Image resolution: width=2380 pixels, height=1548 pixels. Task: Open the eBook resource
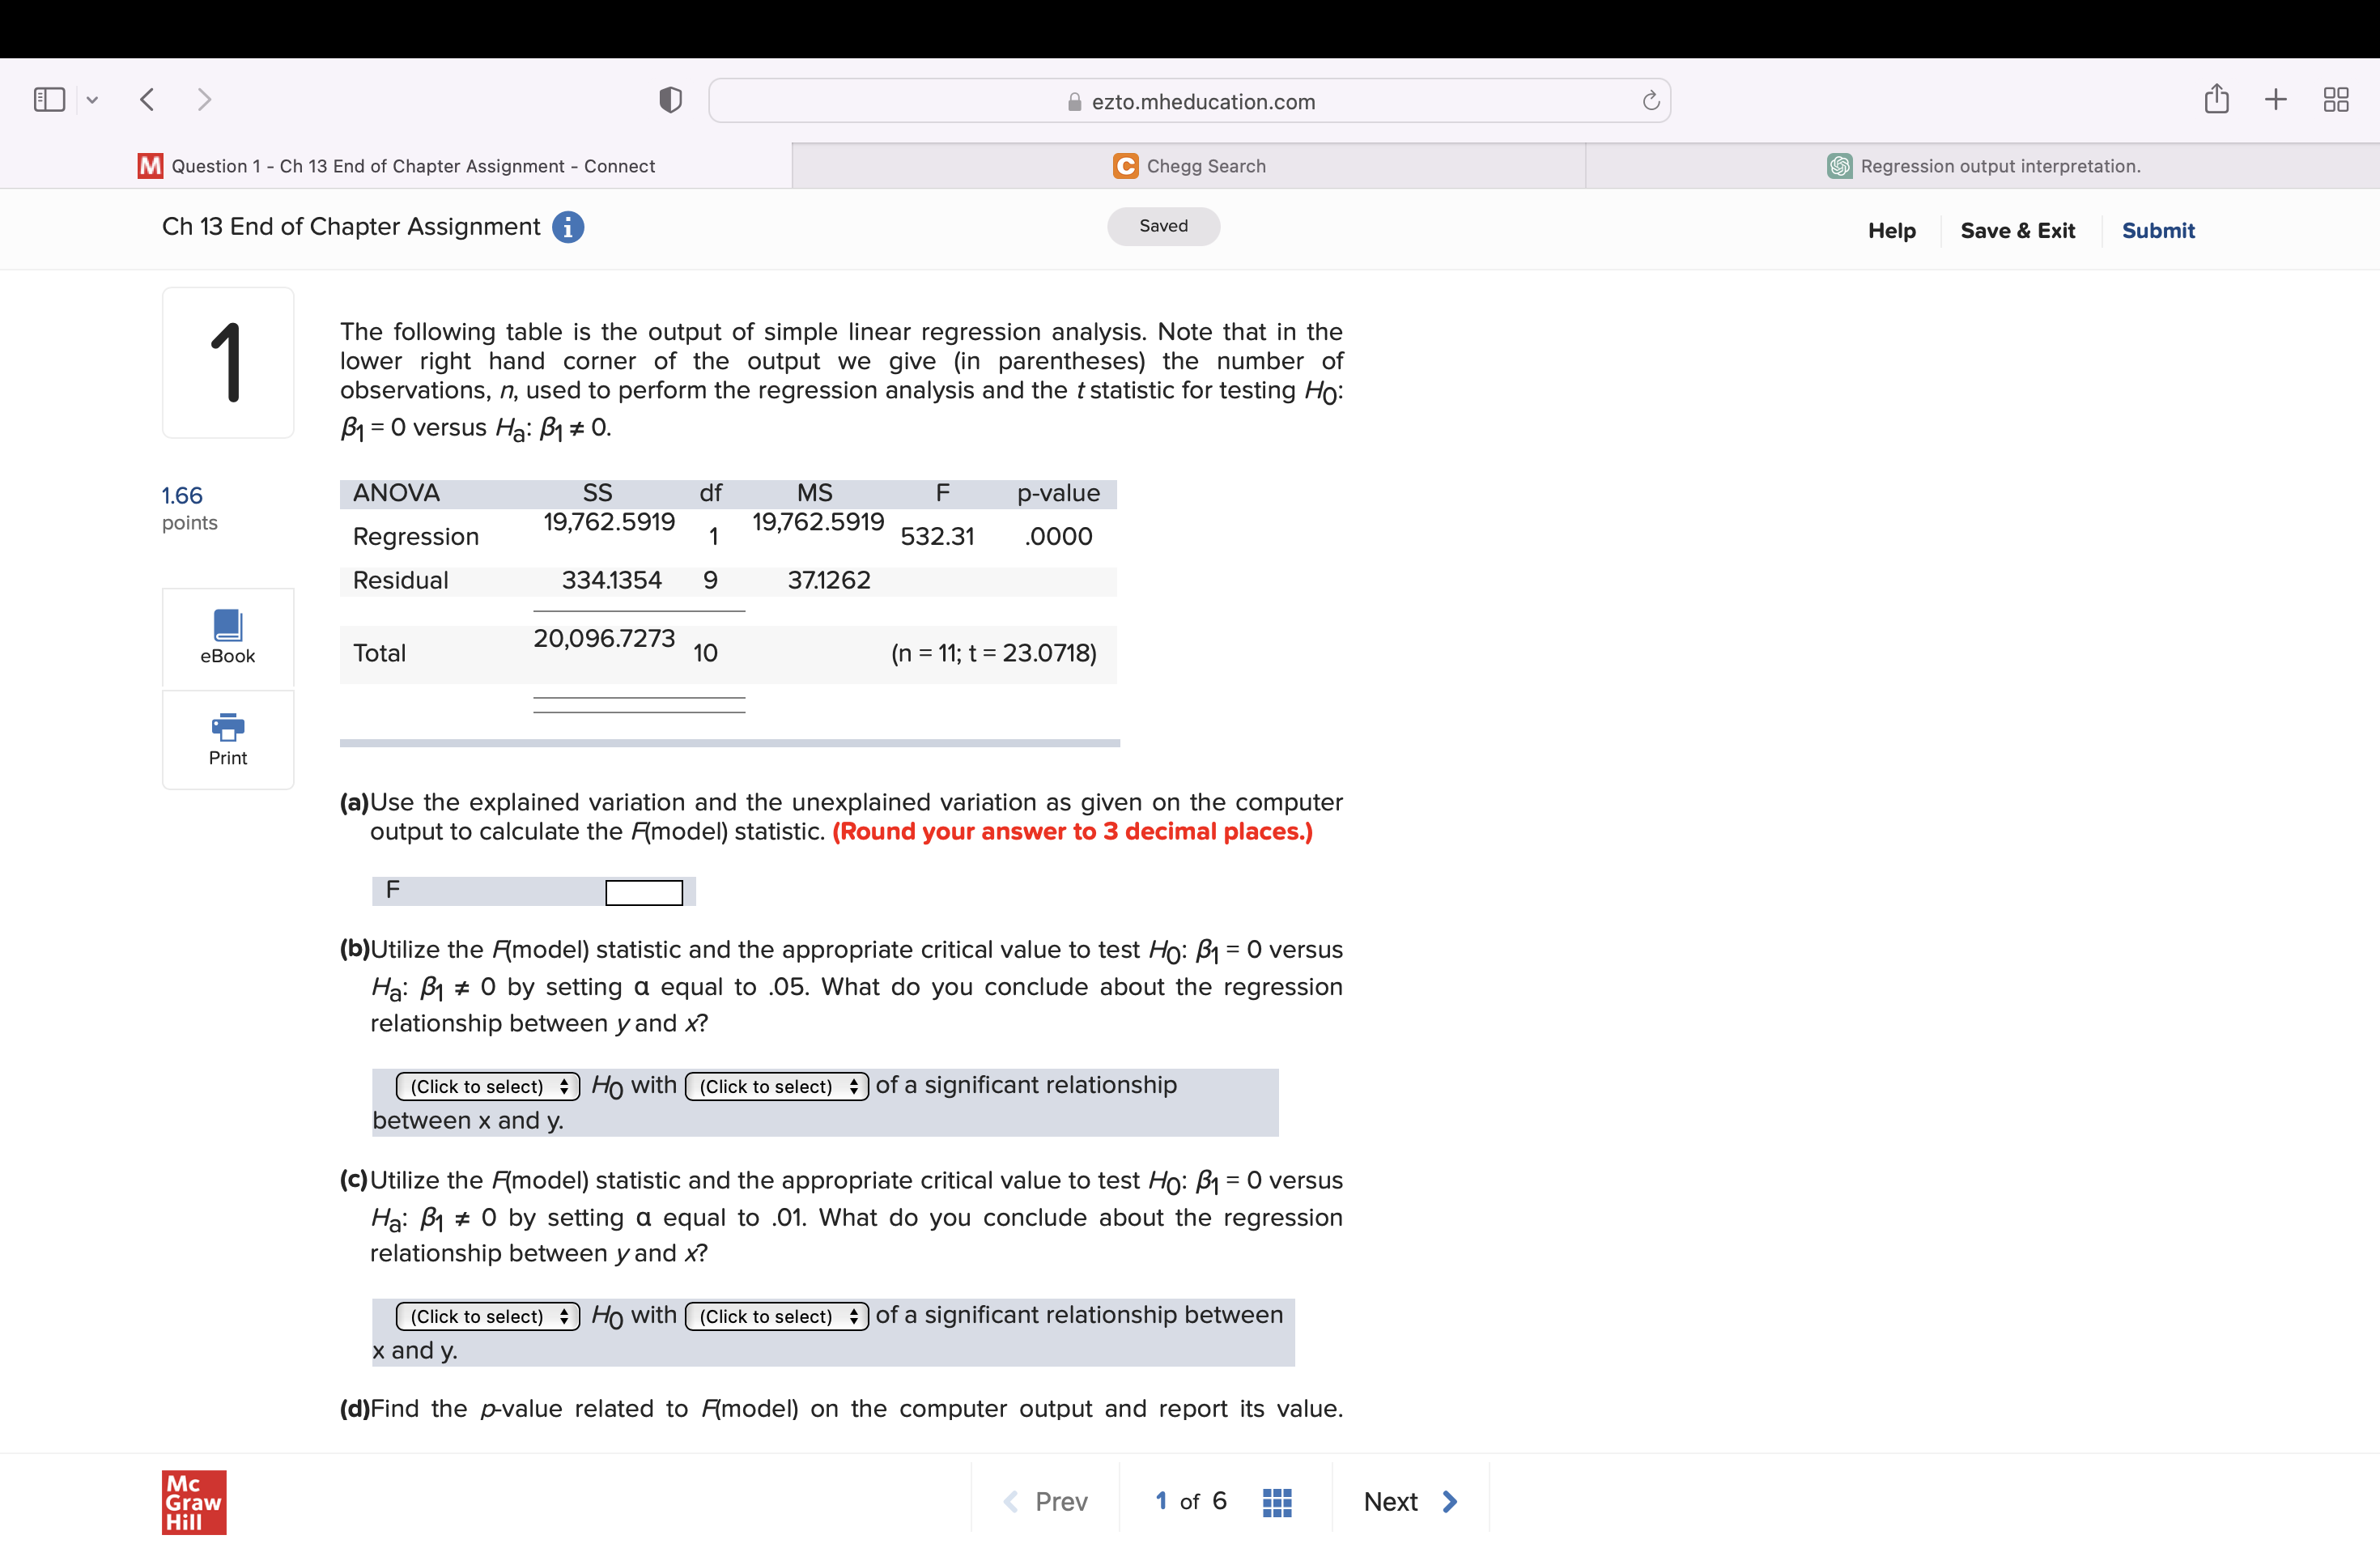[x=228, y=637]
